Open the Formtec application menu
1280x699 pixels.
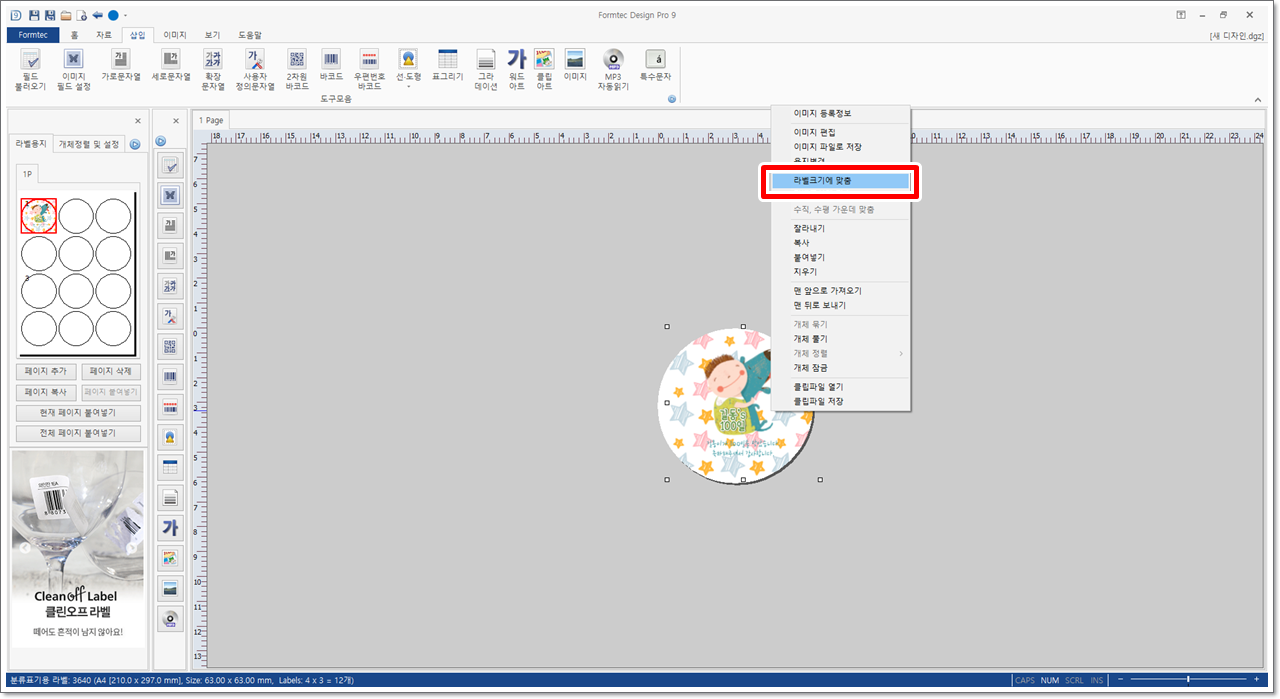tap(33, 34)
